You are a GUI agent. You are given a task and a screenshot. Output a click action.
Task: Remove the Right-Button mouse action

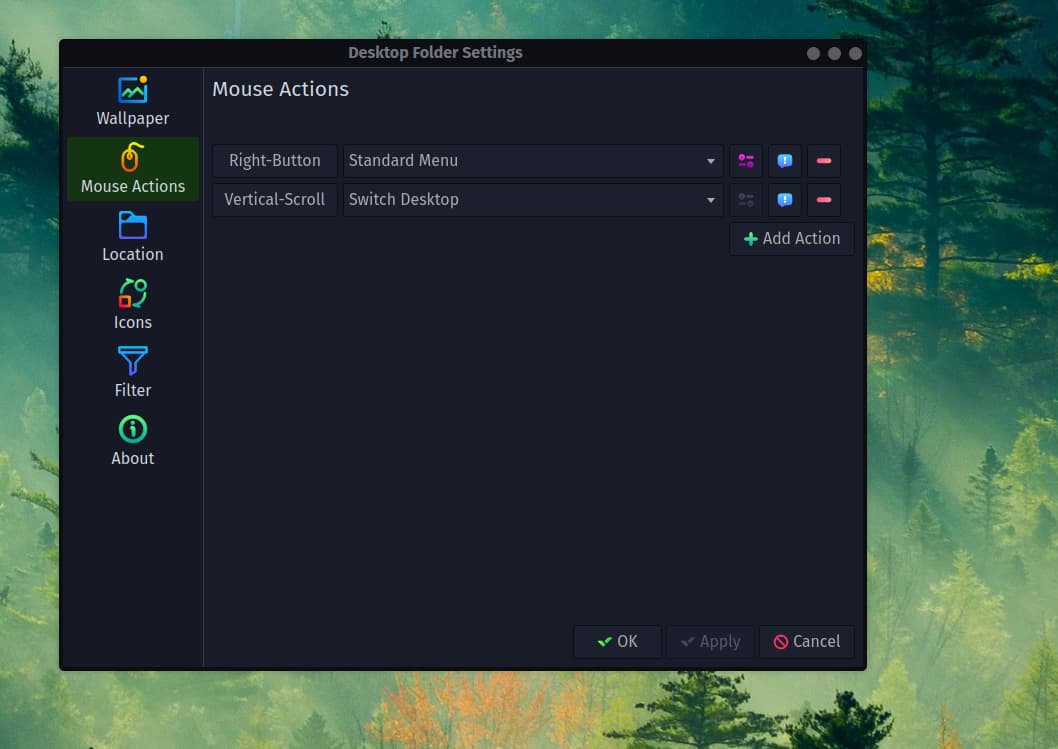point(824,161)
